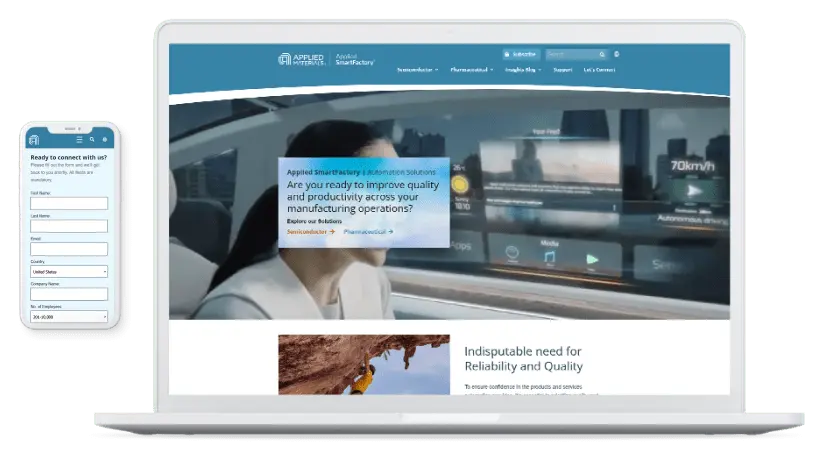
Task: Click the Applied SmartFactory logo text
Action: coord(354,59)
